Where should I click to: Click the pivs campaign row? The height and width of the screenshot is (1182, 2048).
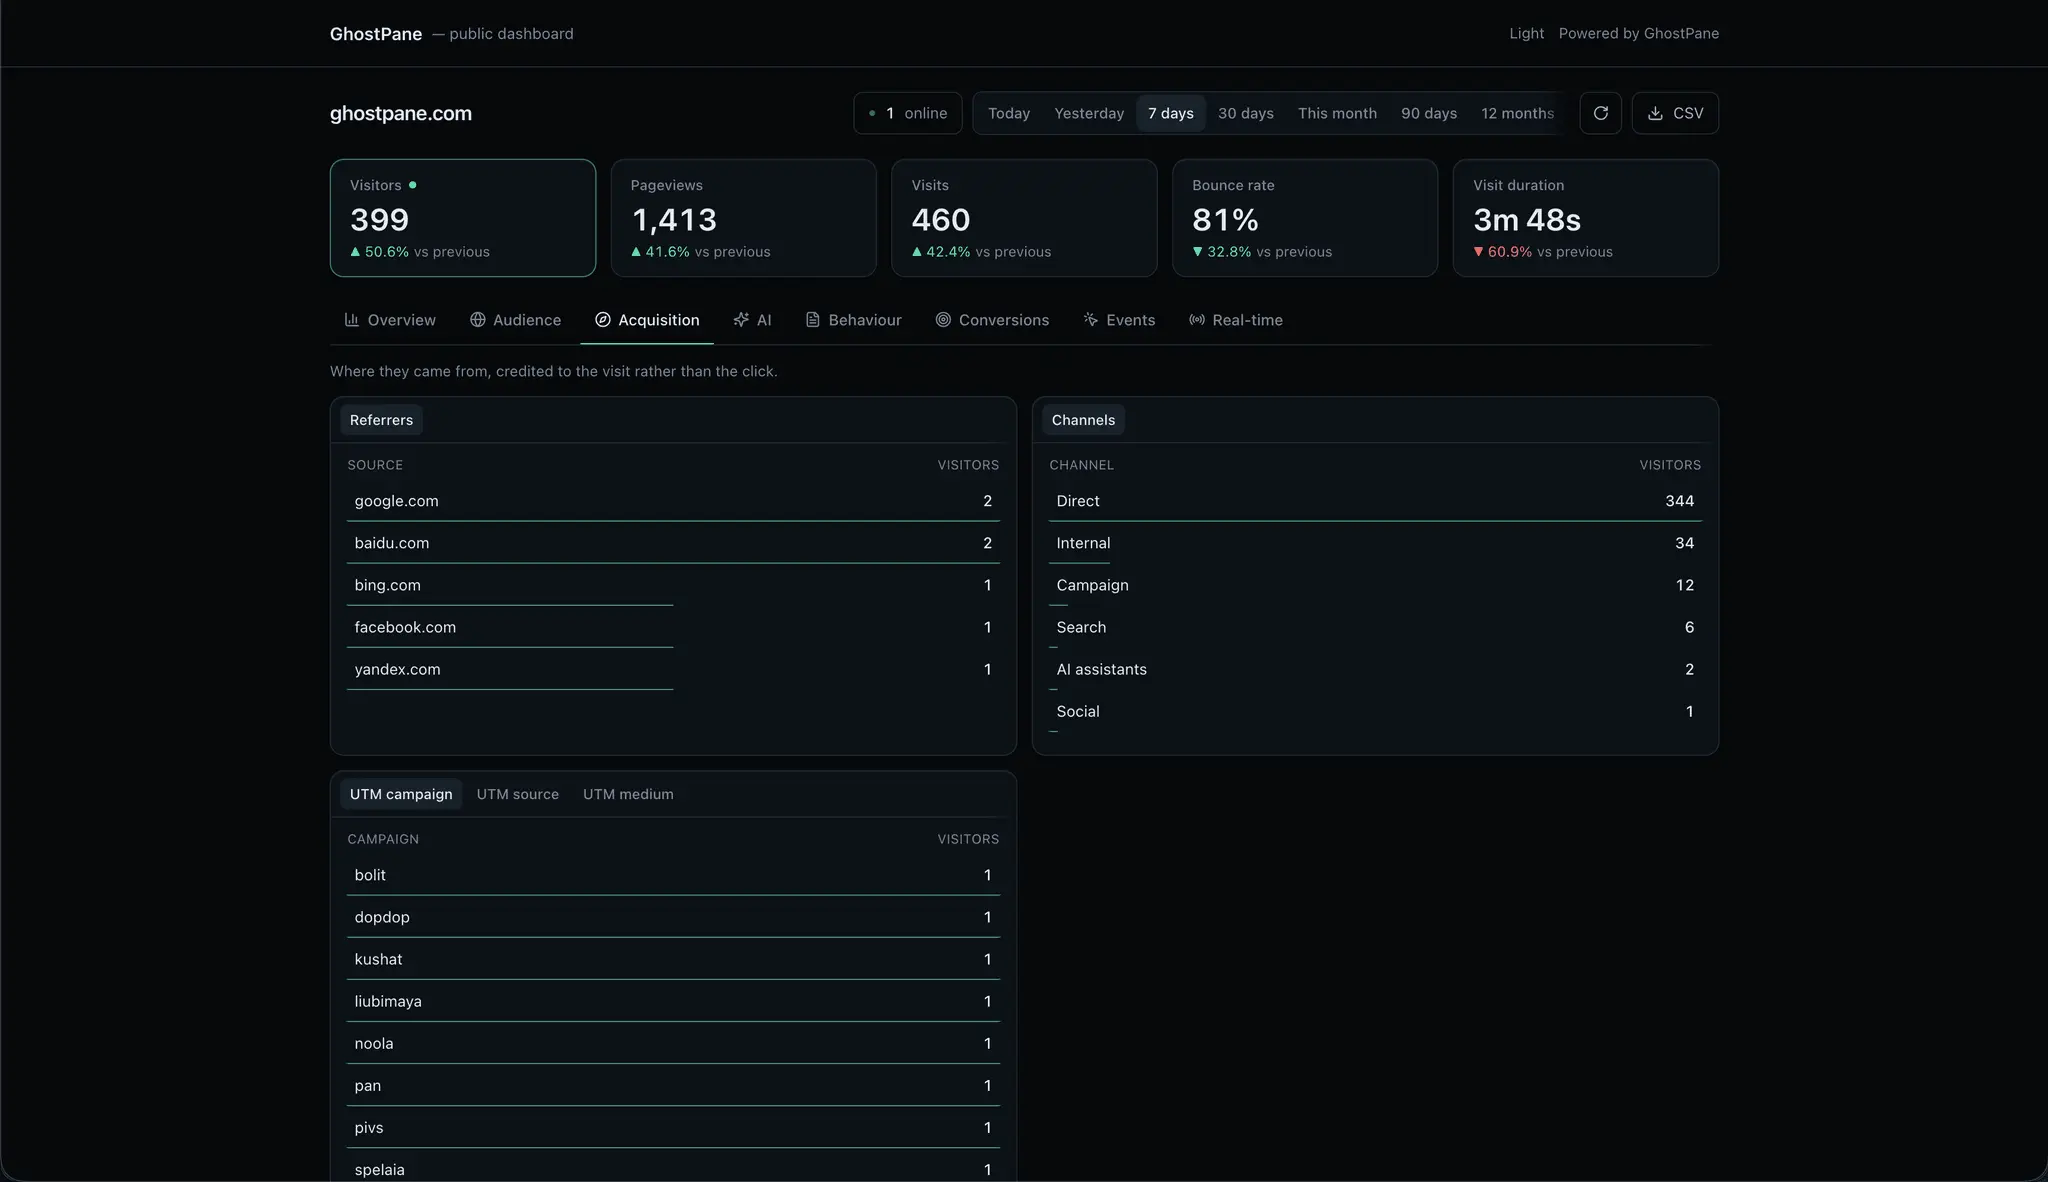pyautogui.click(x=673, y=1127)
